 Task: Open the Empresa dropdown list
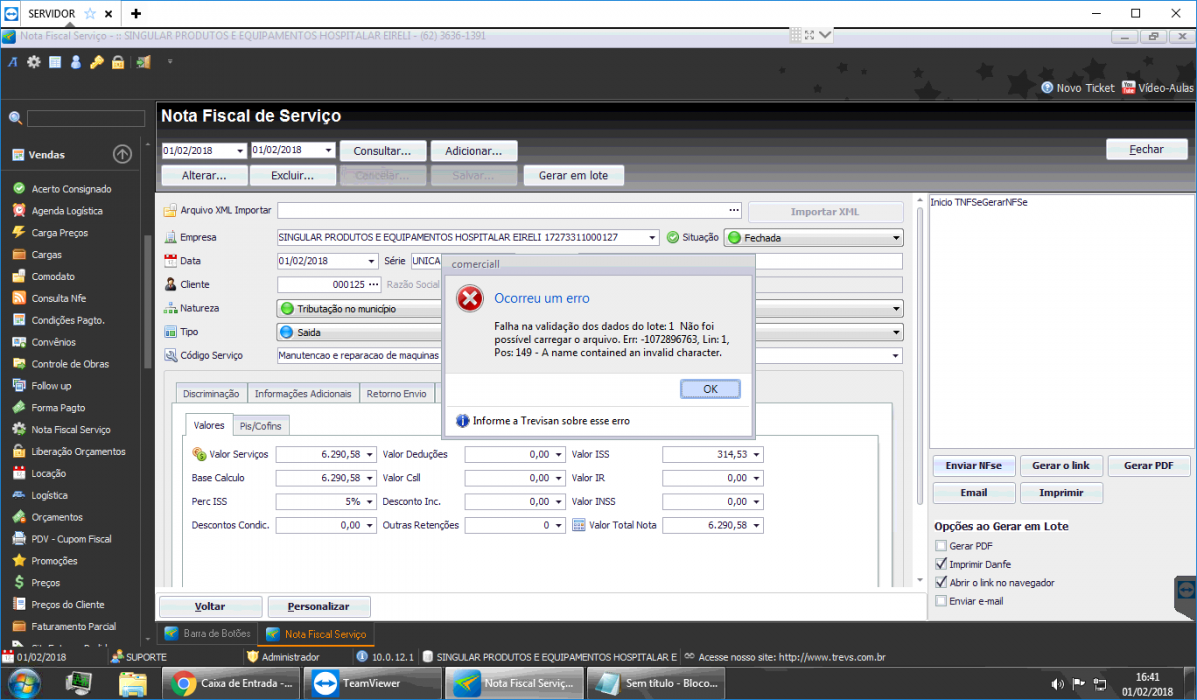[652, 237]
